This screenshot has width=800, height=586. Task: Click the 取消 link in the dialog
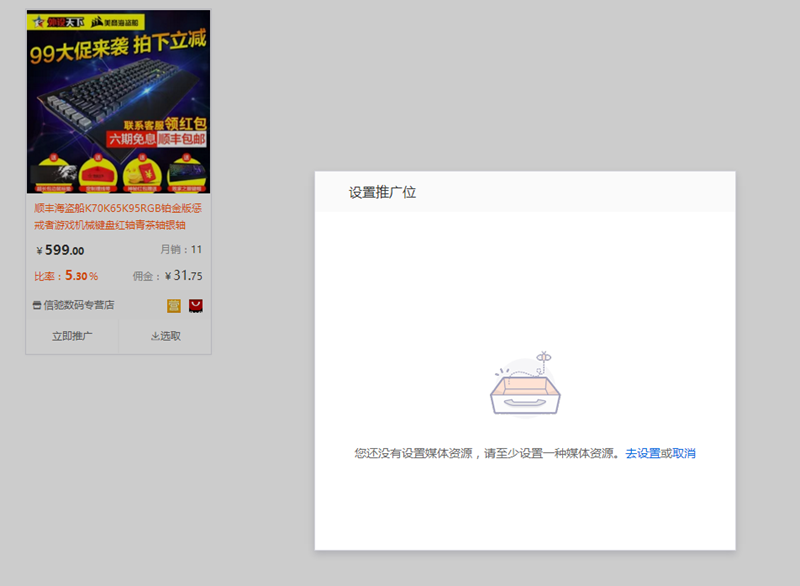click(x=684, y=453)
